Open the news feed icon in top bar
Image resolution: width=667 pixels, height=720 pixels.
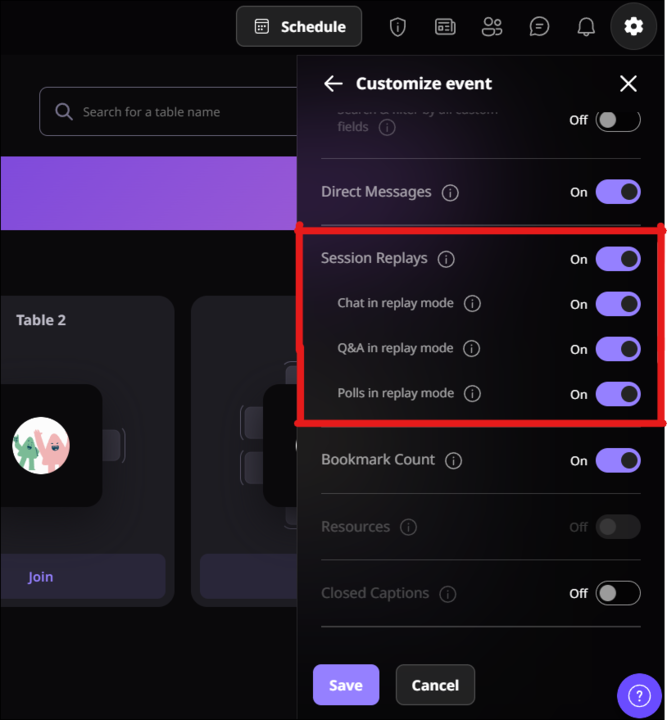click(445, 27)
